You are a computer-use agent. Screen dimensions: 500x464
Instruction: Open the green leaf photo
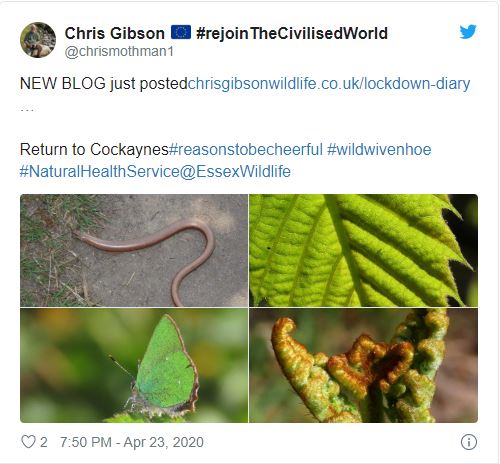(x=363, y=250)
